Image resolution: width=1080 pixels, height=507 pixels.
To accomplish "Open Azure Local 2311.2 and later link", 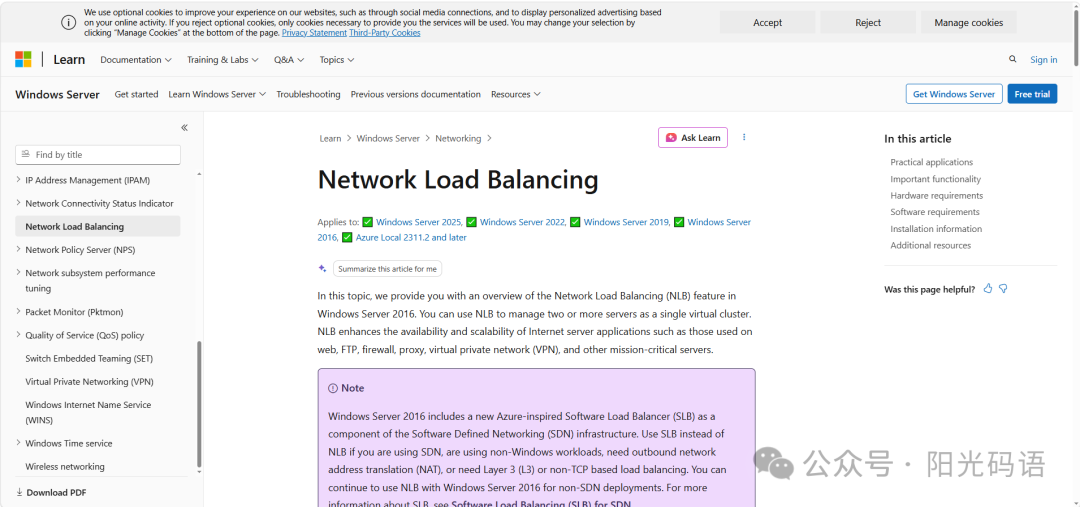I will (411, 237).
